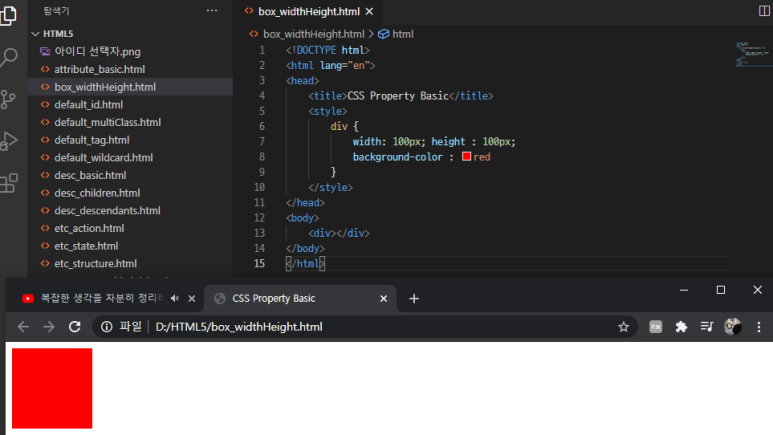Image resolution: width=773 pixels, height=435 pixels.
Task: Reload the browser page
Action: 74,326
